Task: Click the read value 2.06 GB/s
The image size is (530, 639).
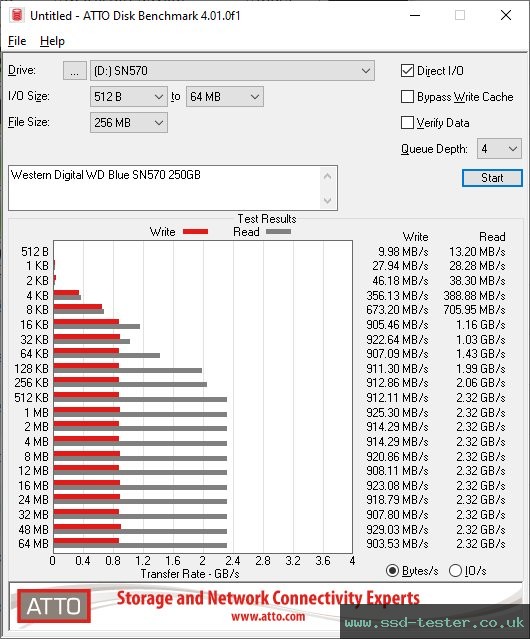Action: tap(480, 383)
